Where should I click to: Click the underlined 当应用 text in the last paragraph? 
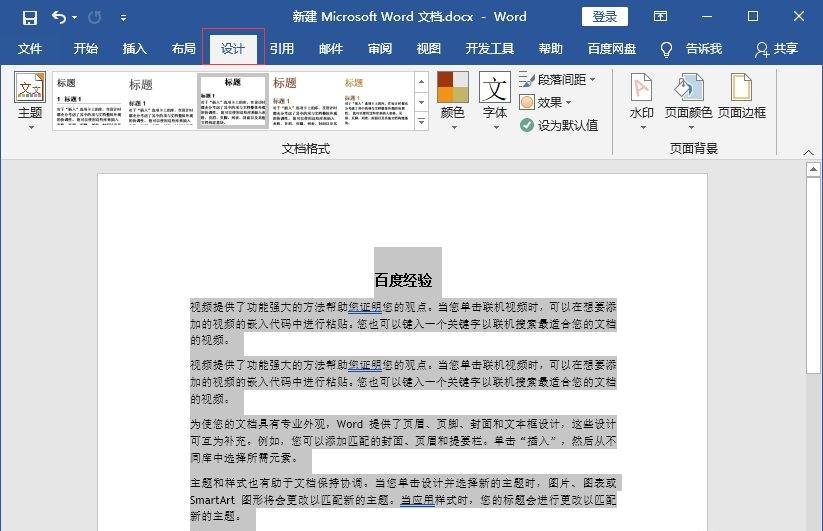pos(417,500)
